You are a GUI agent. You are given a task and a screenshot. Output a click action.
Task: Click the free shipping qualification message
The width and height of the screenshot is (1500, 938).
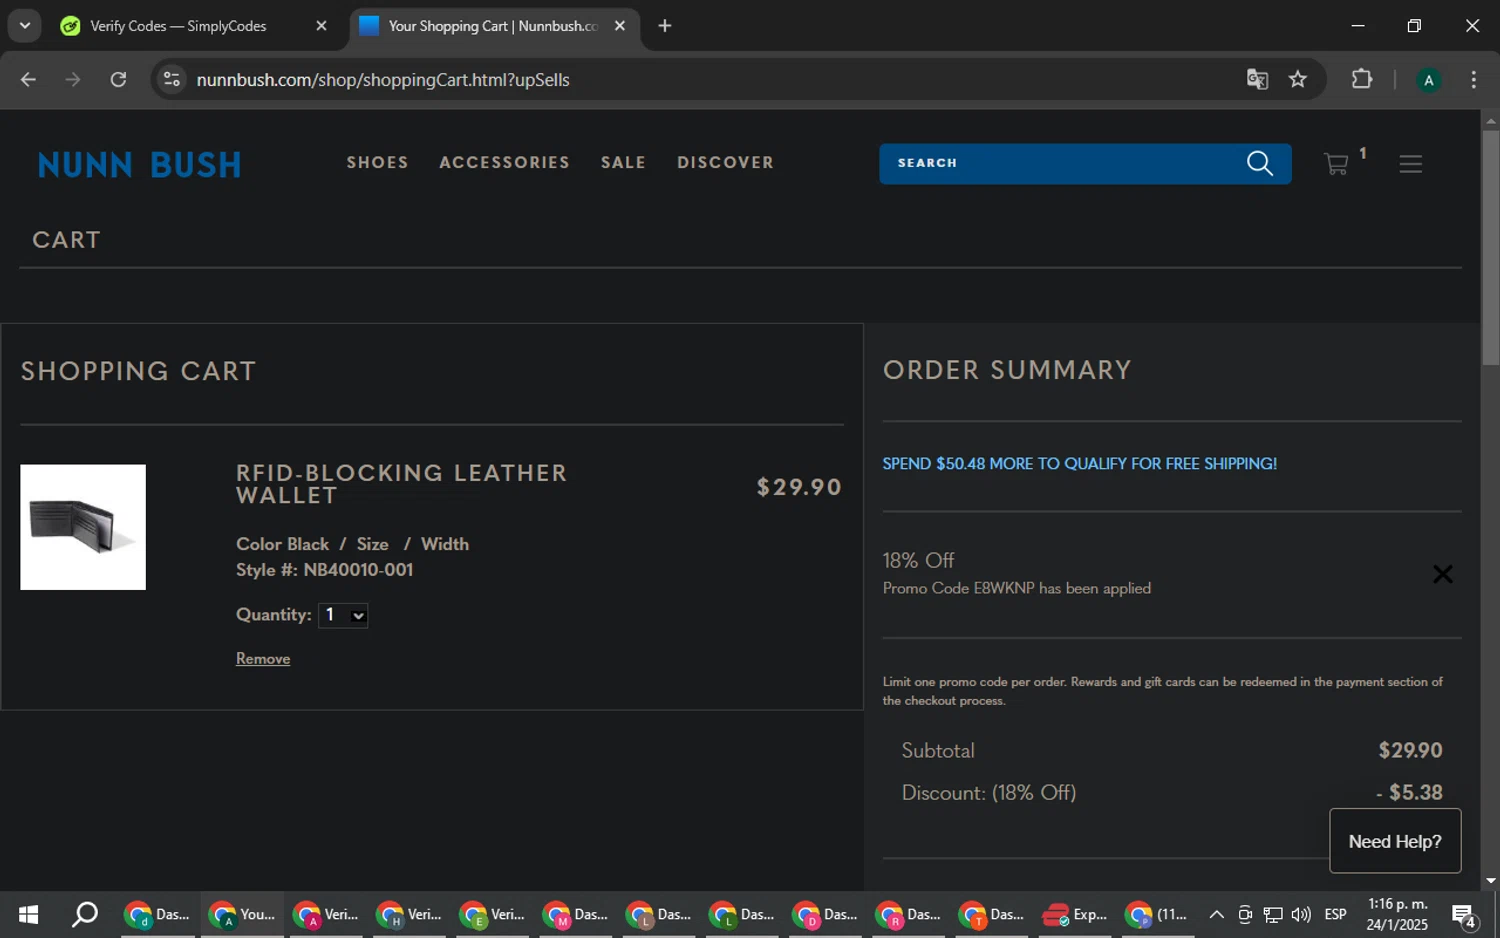click(x=1079, y=464)
